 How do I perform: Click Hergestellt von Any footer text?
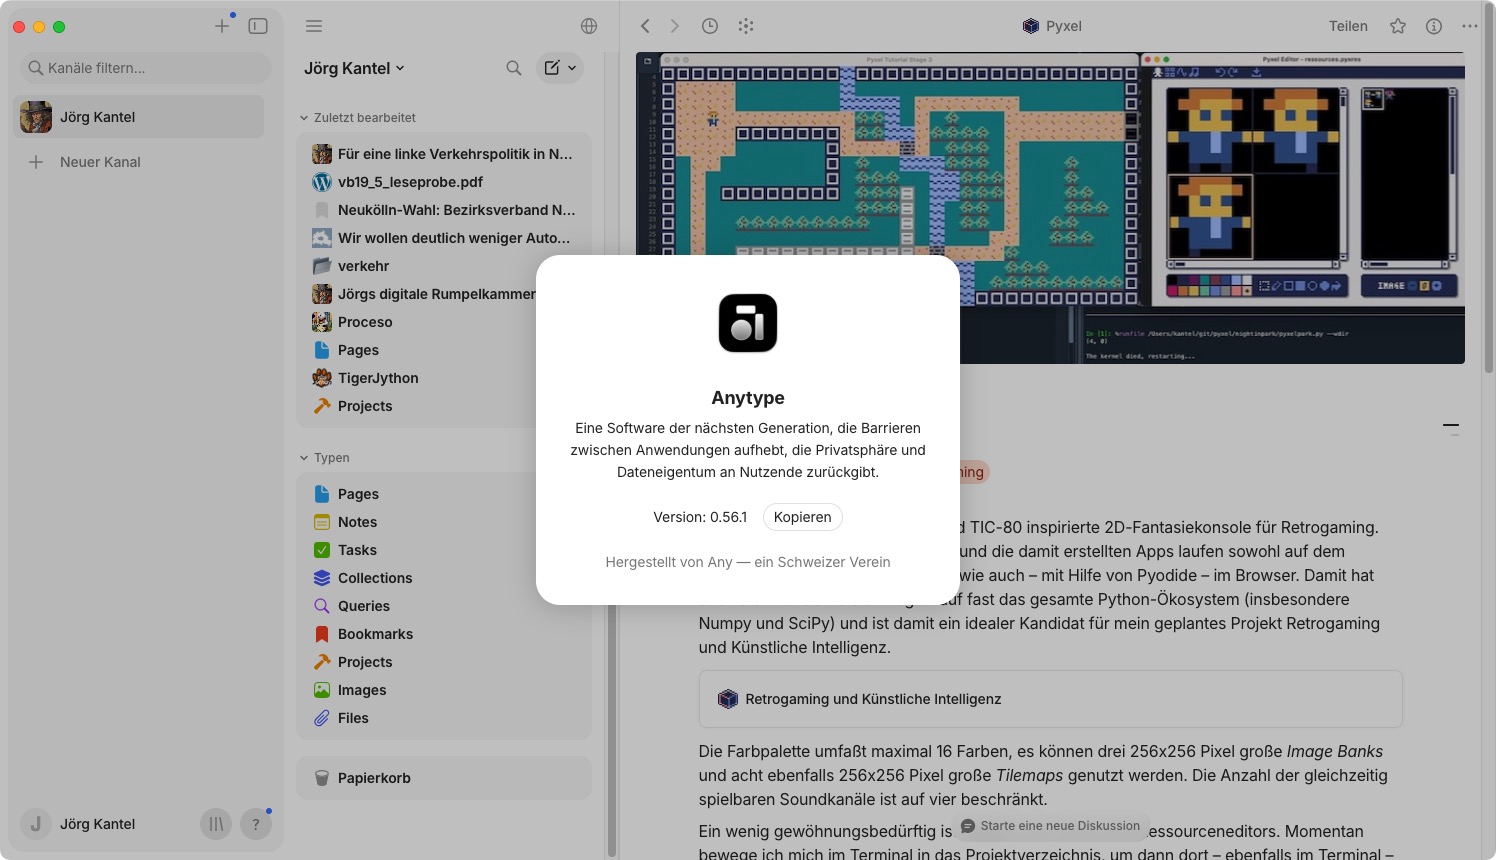click(x=748, y=562)
